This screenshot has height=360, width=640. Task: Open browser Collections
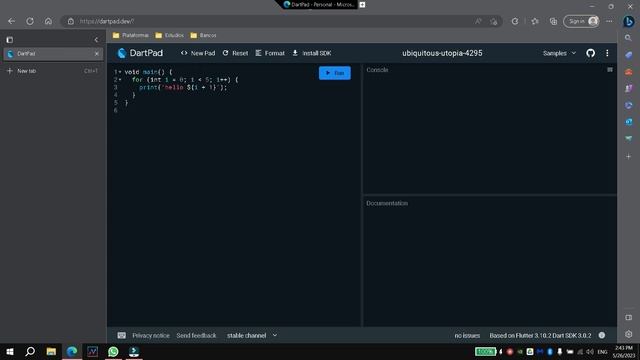point(553,21)
